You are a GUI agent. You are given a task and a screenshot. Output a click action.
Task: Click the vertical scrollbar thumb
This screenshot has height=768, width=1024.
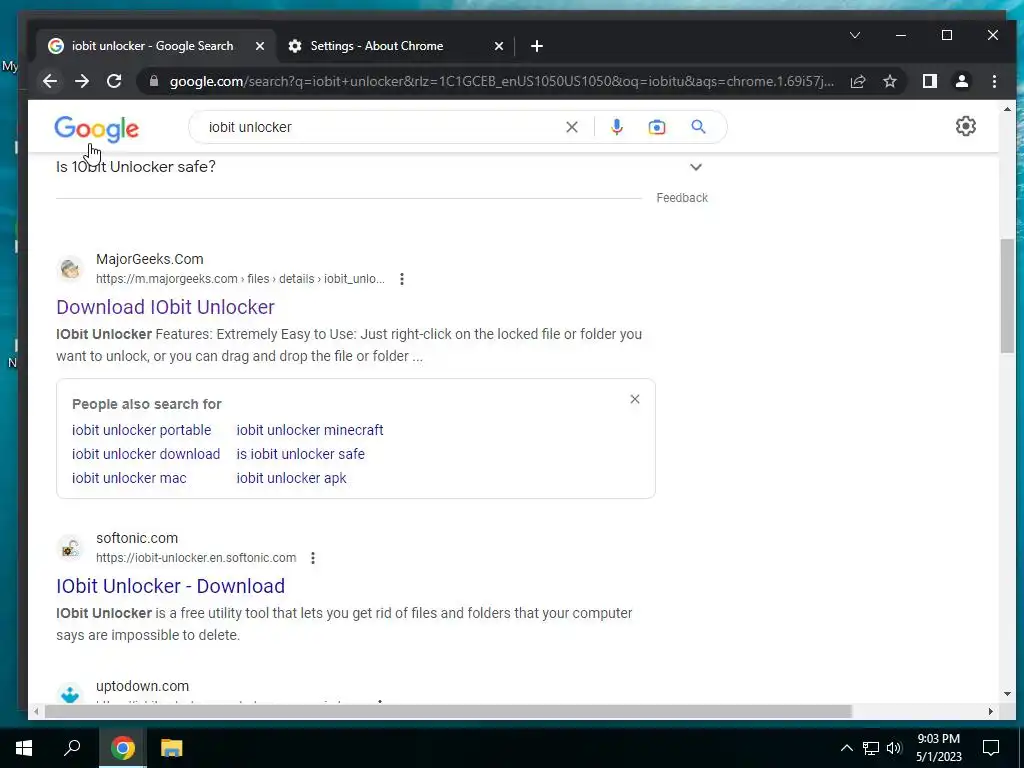1007,295
